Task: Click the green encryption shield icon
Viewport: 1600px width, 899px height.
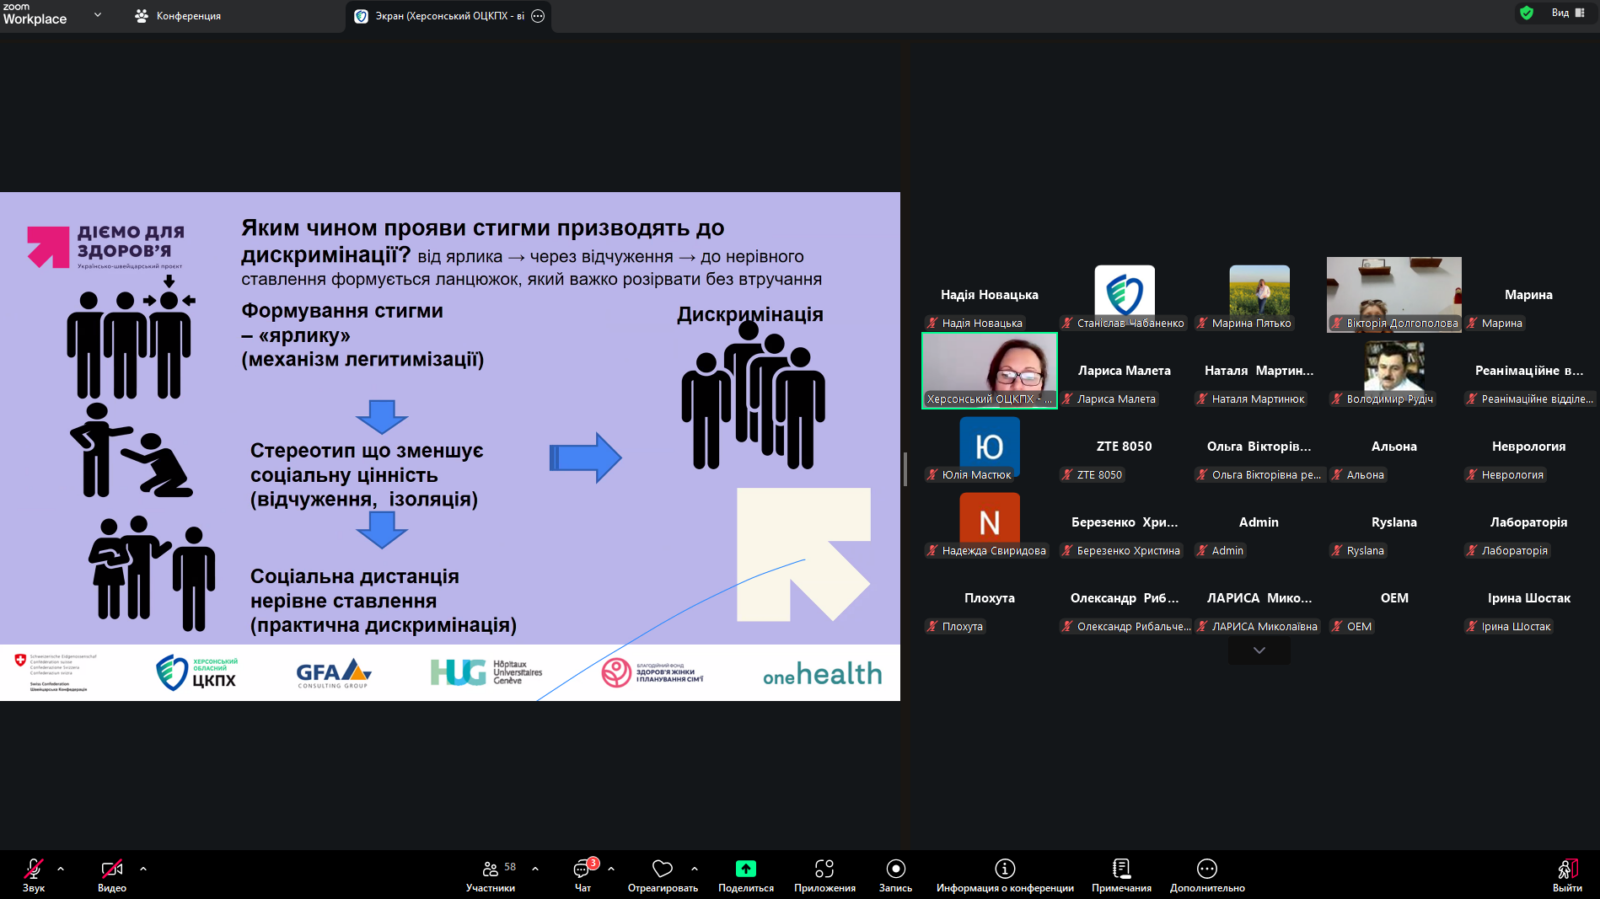Action: pyautogui.click(x=1526, y=13)
